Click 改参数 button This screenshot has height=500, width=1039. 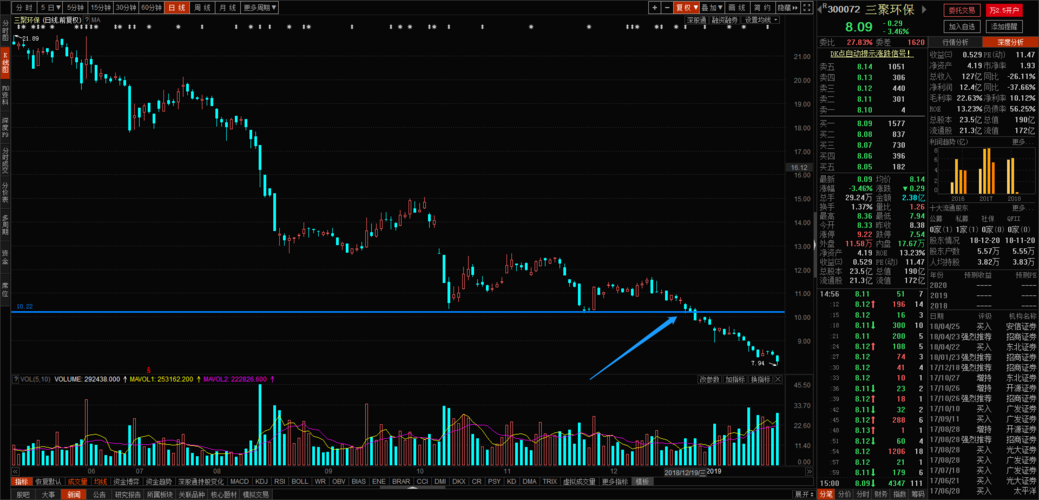(710, 379)
